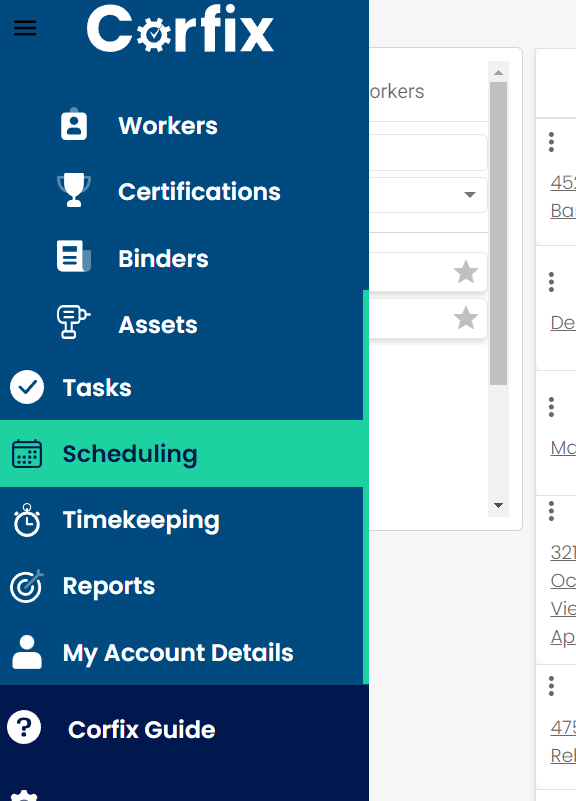
Task: Go to the Tasks section
Action: pos(97,388)
